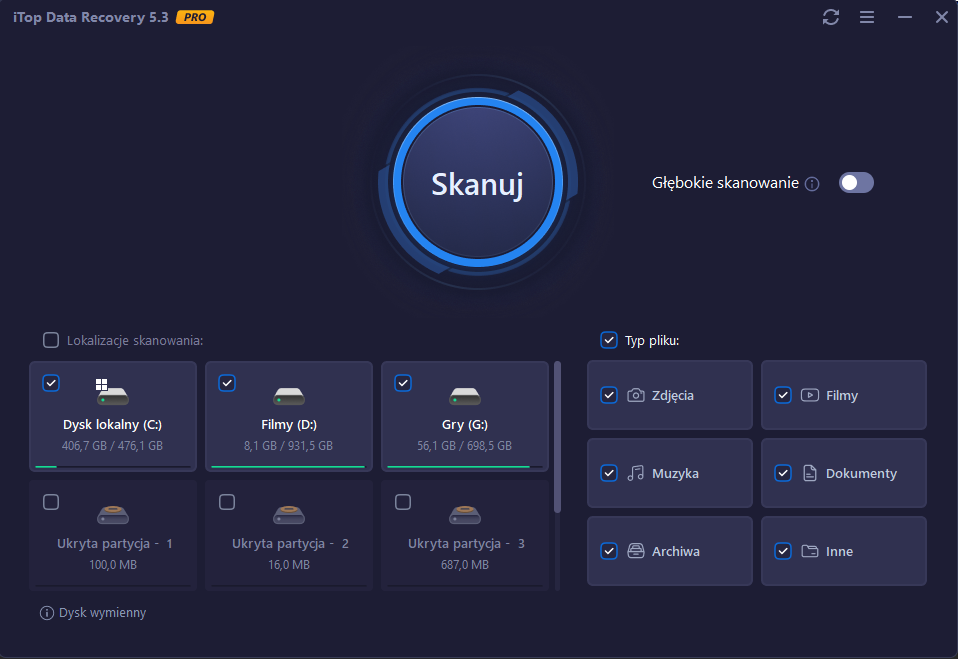Uncheck the Inne checkbox
958x659 pixels.
[783, 552]
